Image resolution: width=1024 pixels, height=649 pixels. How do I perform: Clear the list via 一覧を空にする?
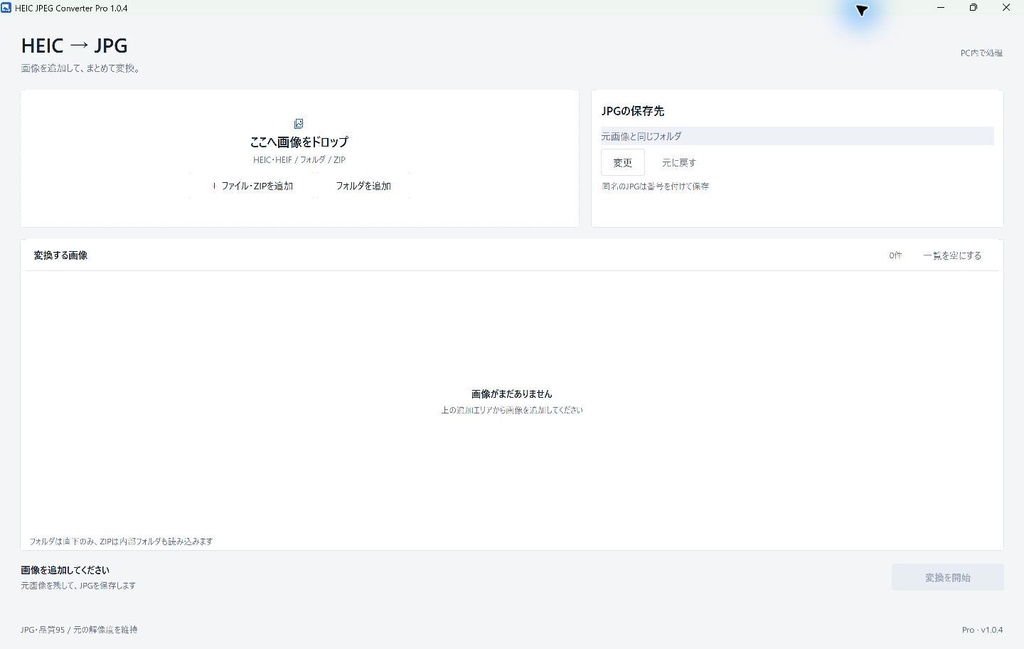click(952, 255)
